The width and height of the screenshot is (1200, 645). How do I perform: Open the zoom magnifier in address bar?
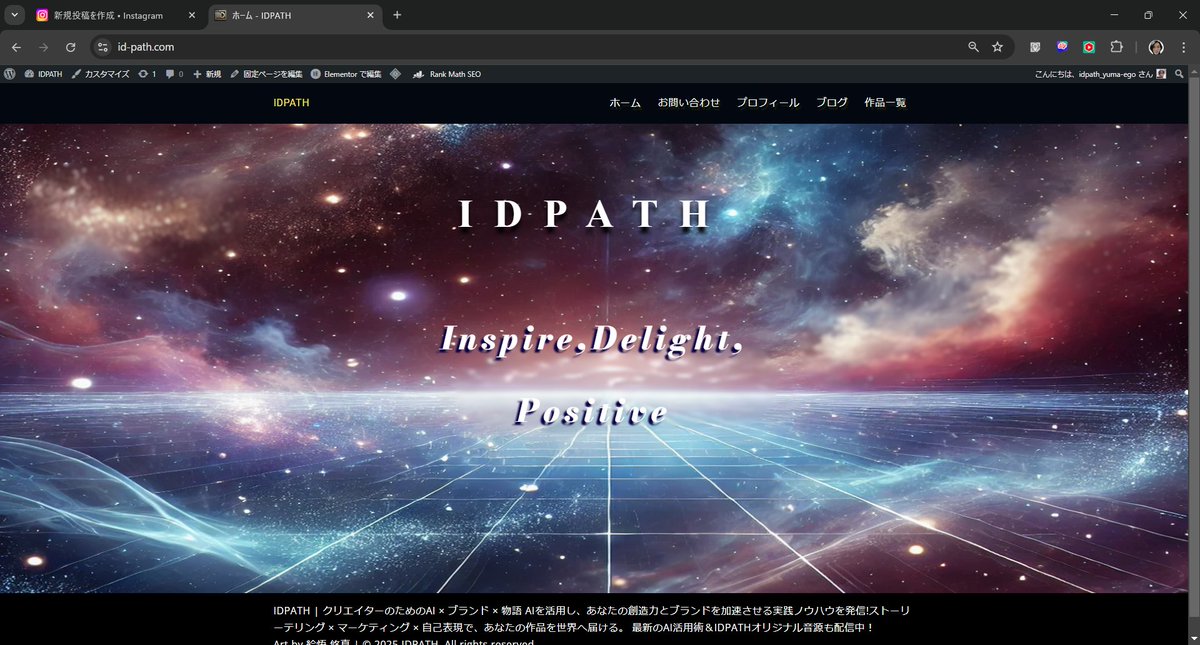[973, 47]
